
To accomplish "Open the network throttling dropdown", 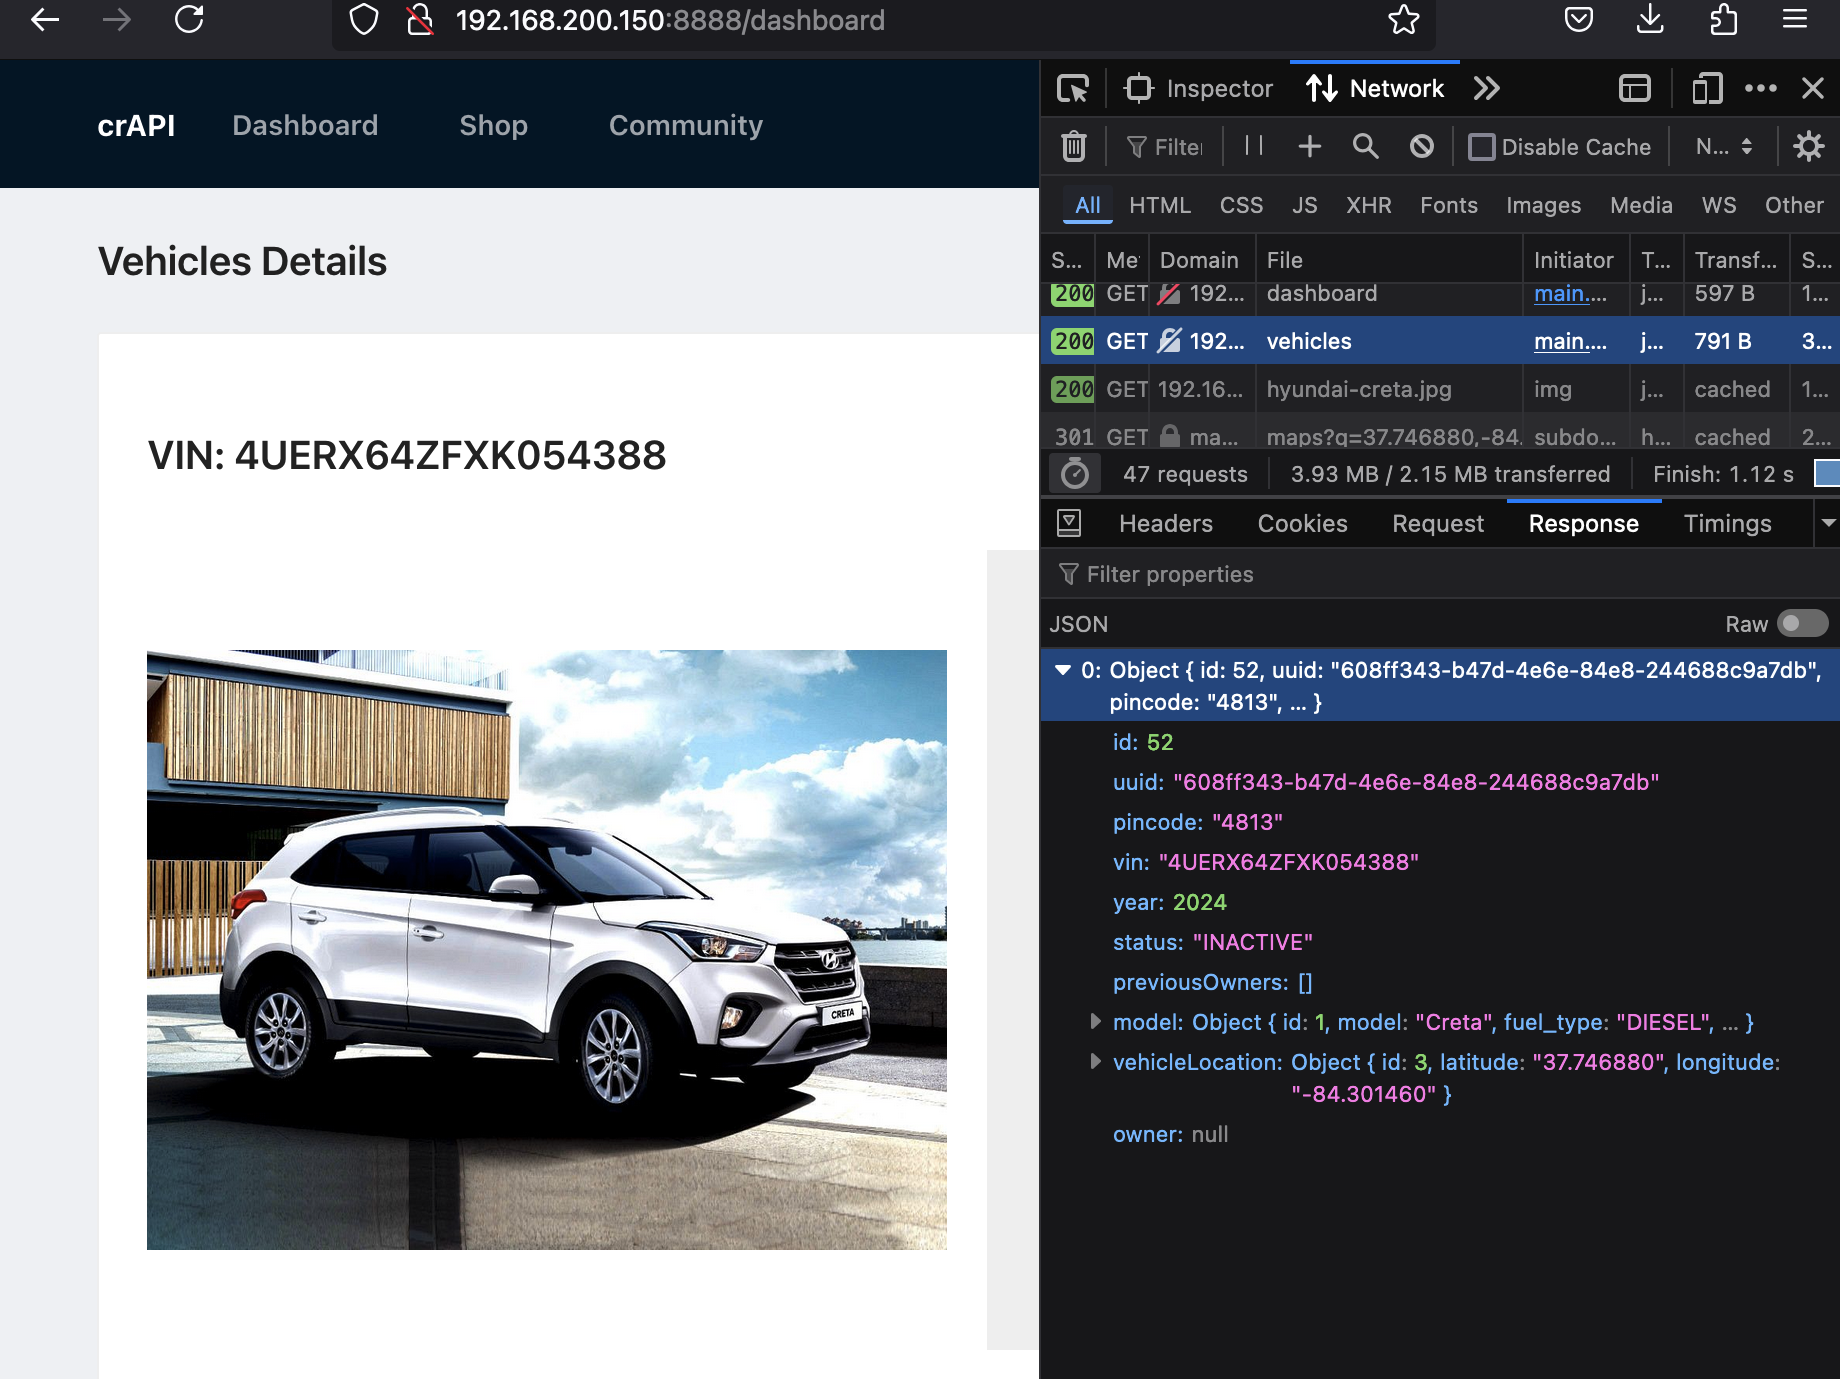I will (1724, 147).
